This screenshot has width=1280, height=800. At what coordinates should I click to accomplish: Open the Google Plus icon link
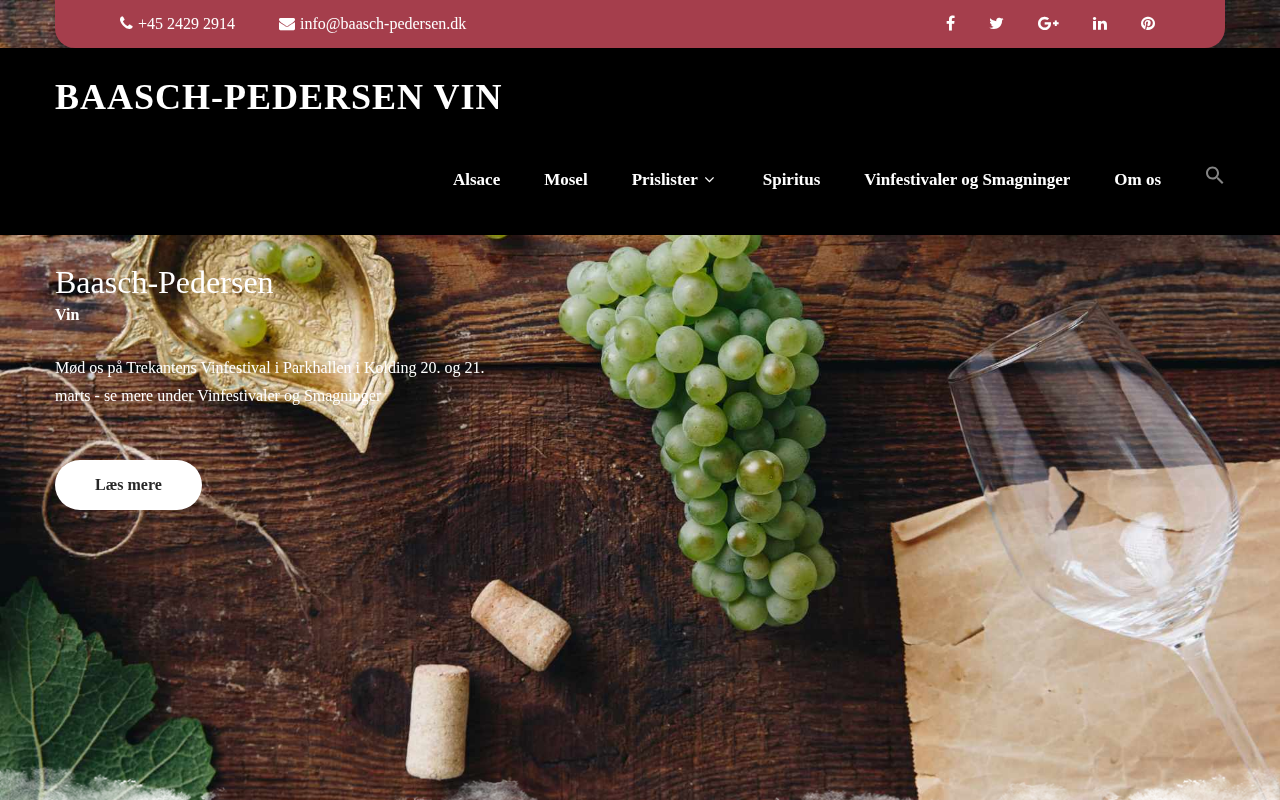point(1048,24)
